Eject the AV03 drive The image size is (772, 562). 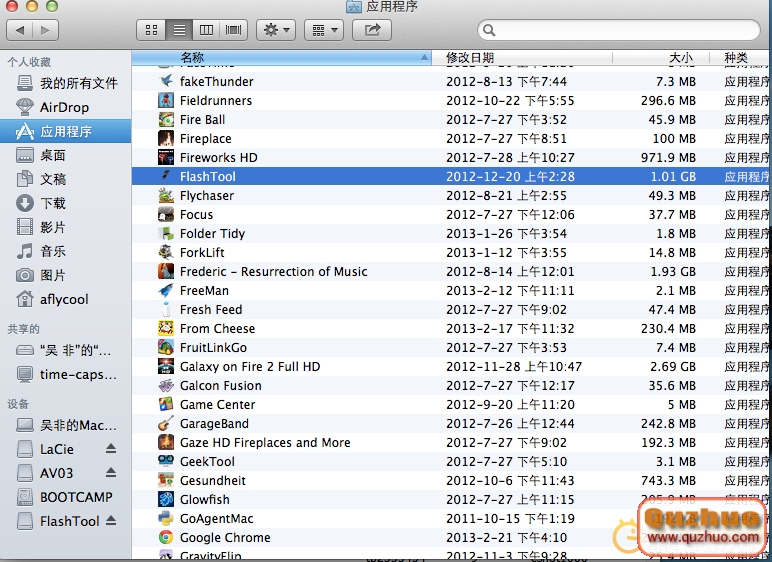click(111, 472)
